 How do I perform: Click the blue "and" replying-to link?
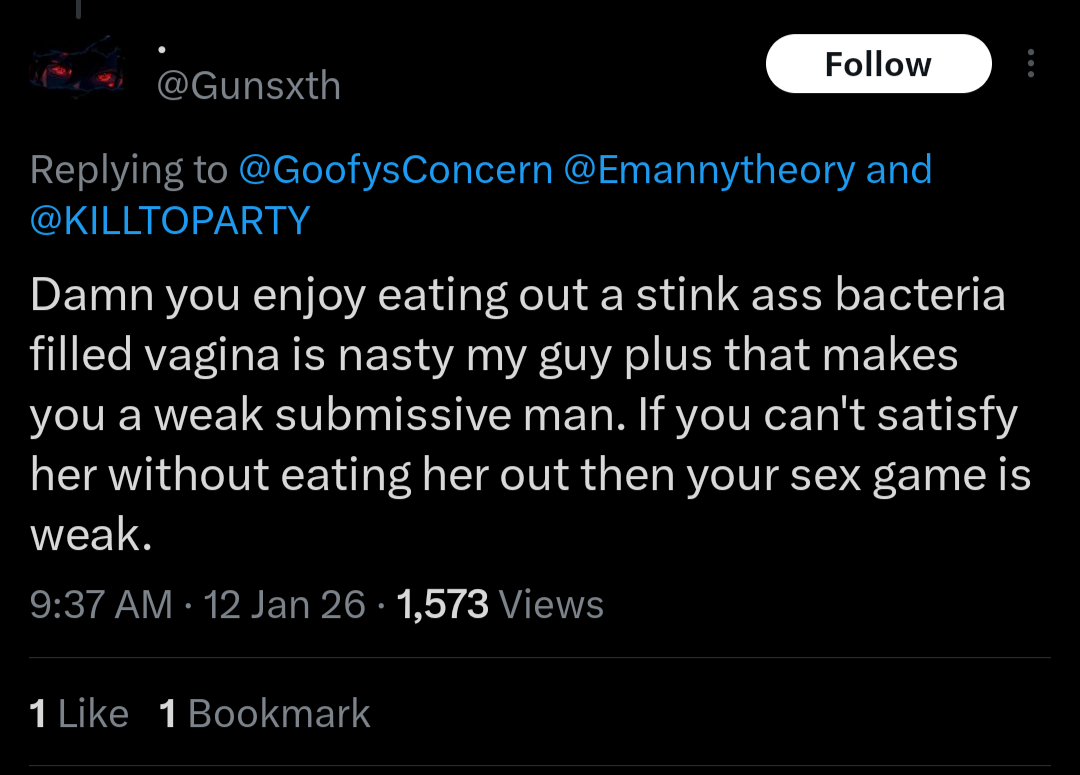[899, 170]
